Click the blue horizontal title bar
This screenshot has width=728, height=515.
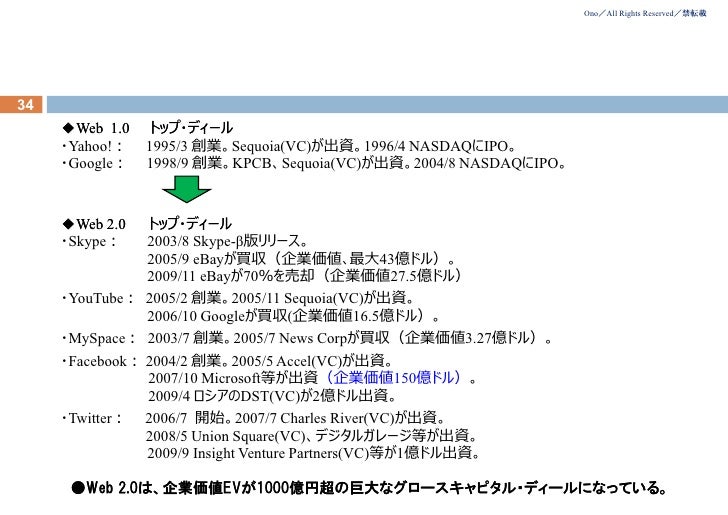pos(387,104)
